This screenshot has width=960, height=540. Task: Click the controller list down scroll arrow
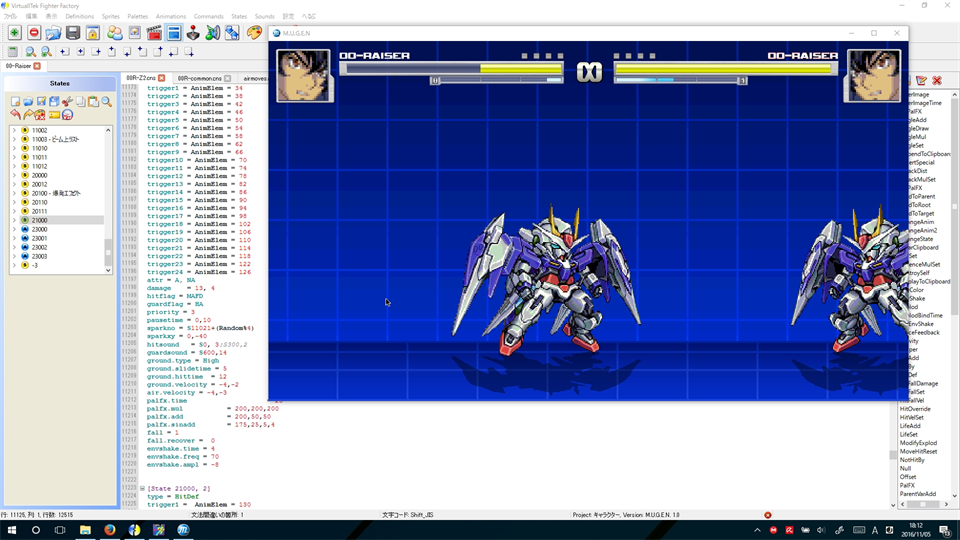coord(954,496)
